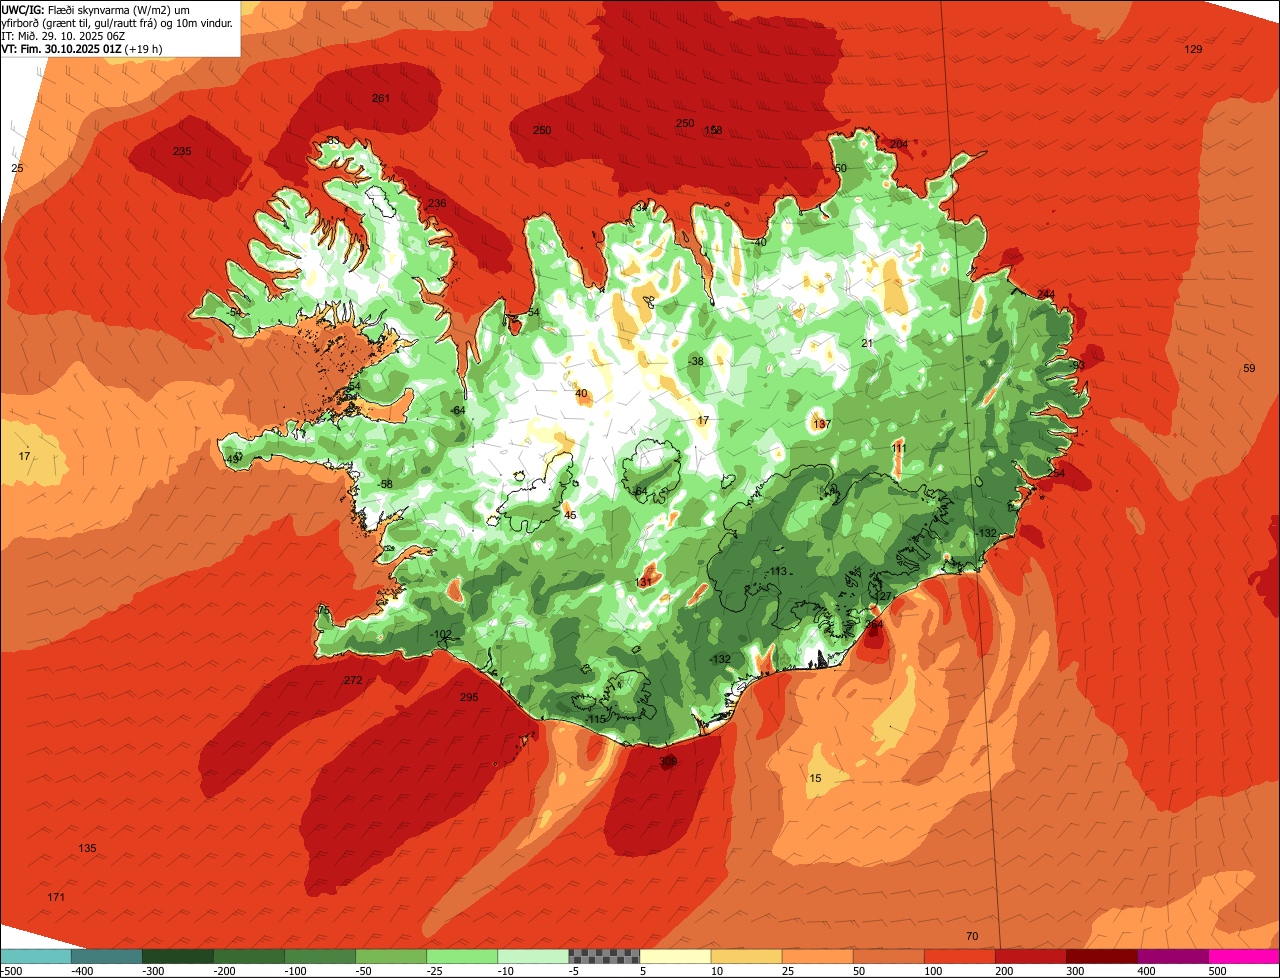Click the map value '235'
1280x978 pixels.
tap(181, 151)
